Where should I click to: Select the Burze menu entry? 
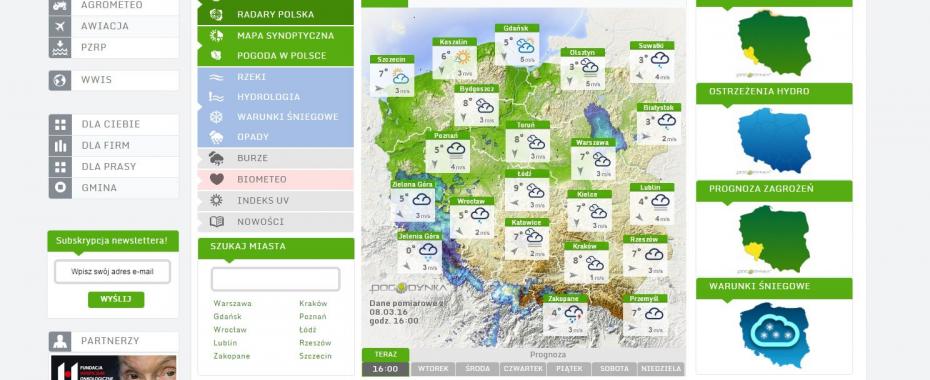(x=276, y=158)
